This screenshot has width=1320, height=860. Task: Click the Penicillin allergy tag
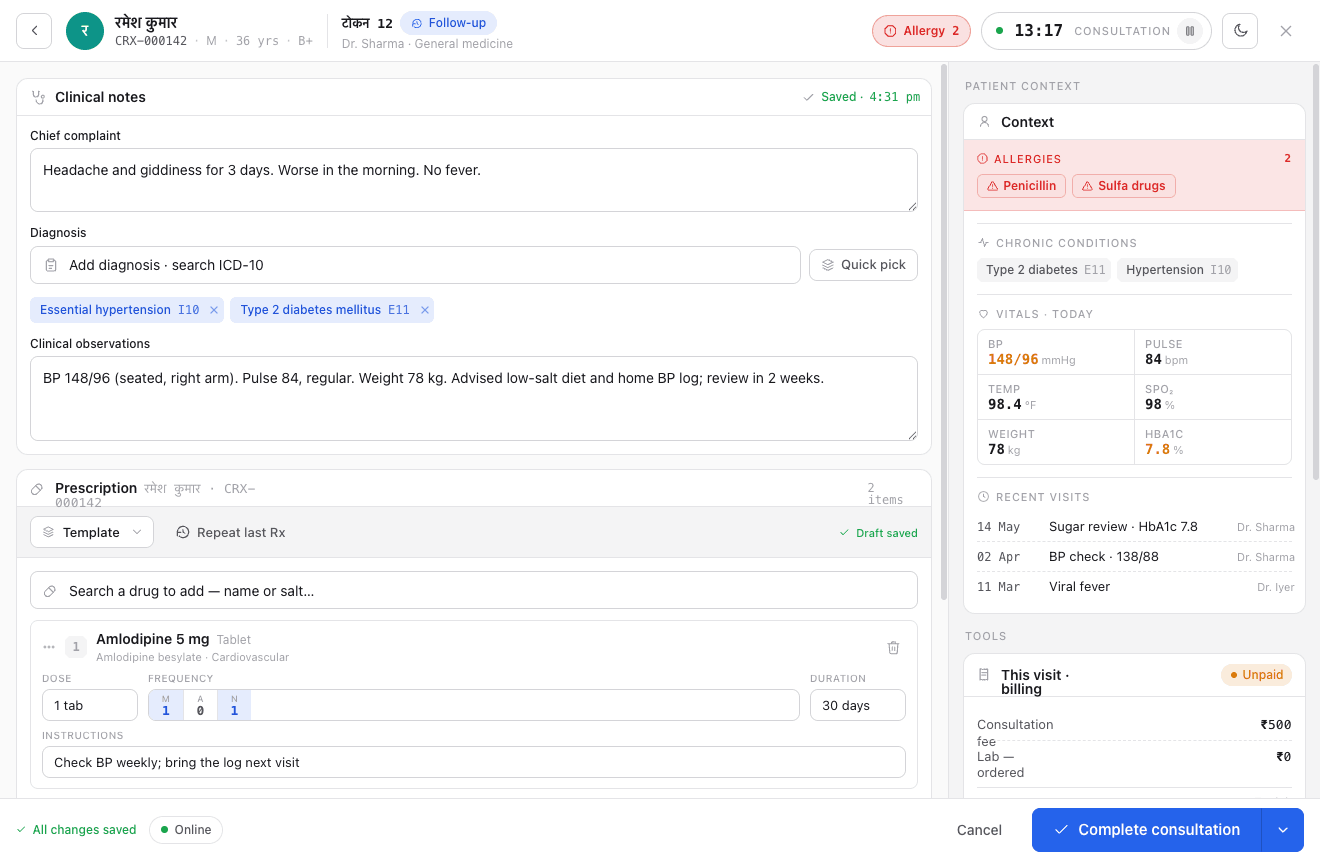coord(1021,186)
